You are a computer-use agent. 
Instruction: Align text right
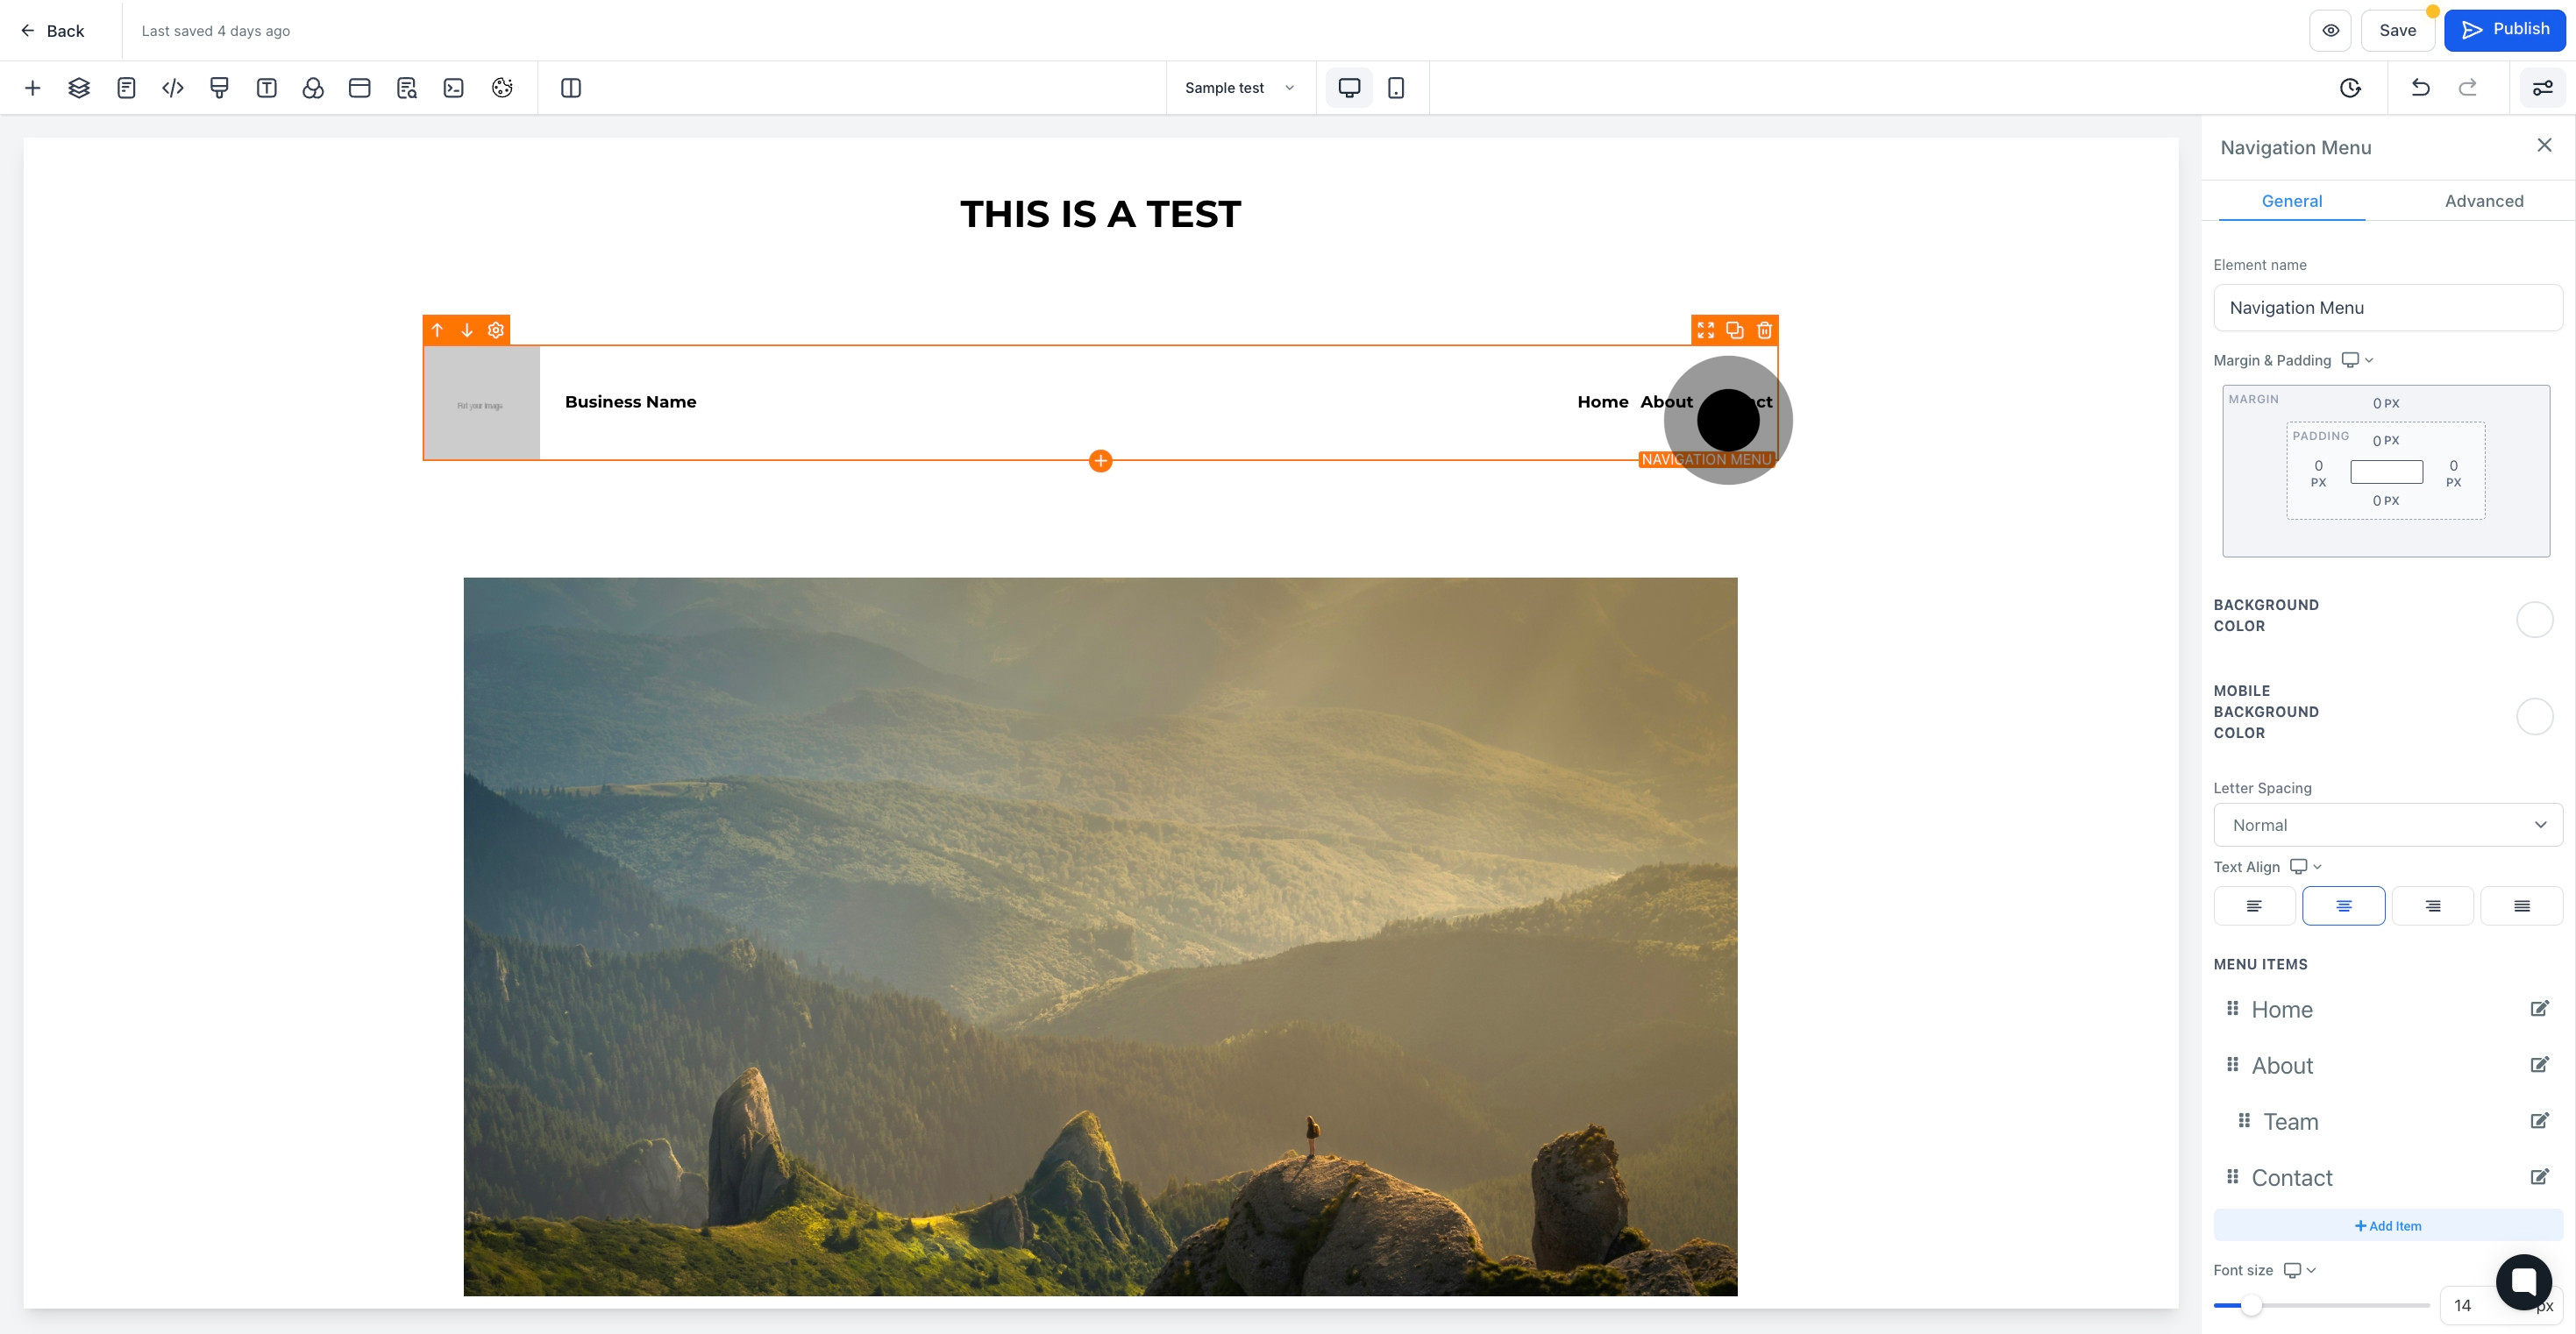2432,906
